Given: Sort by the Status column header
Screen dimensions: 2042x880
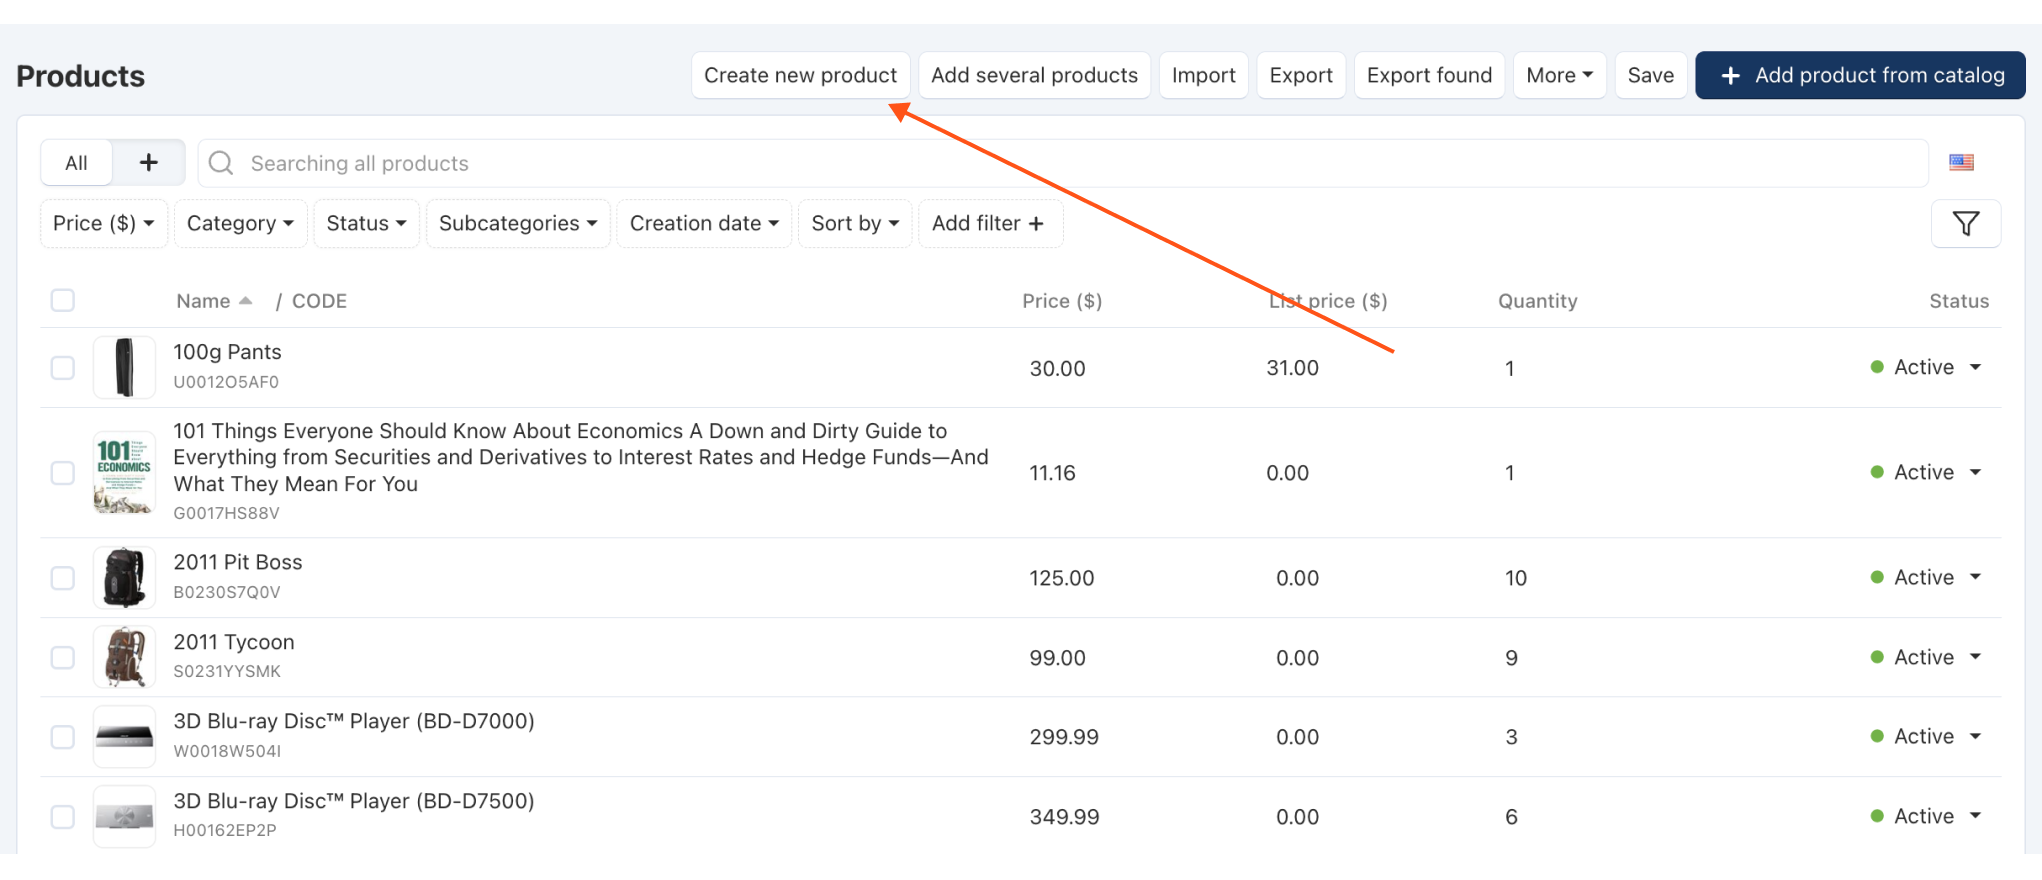Looking at the screenshot, I should (x=1958, y=301).
